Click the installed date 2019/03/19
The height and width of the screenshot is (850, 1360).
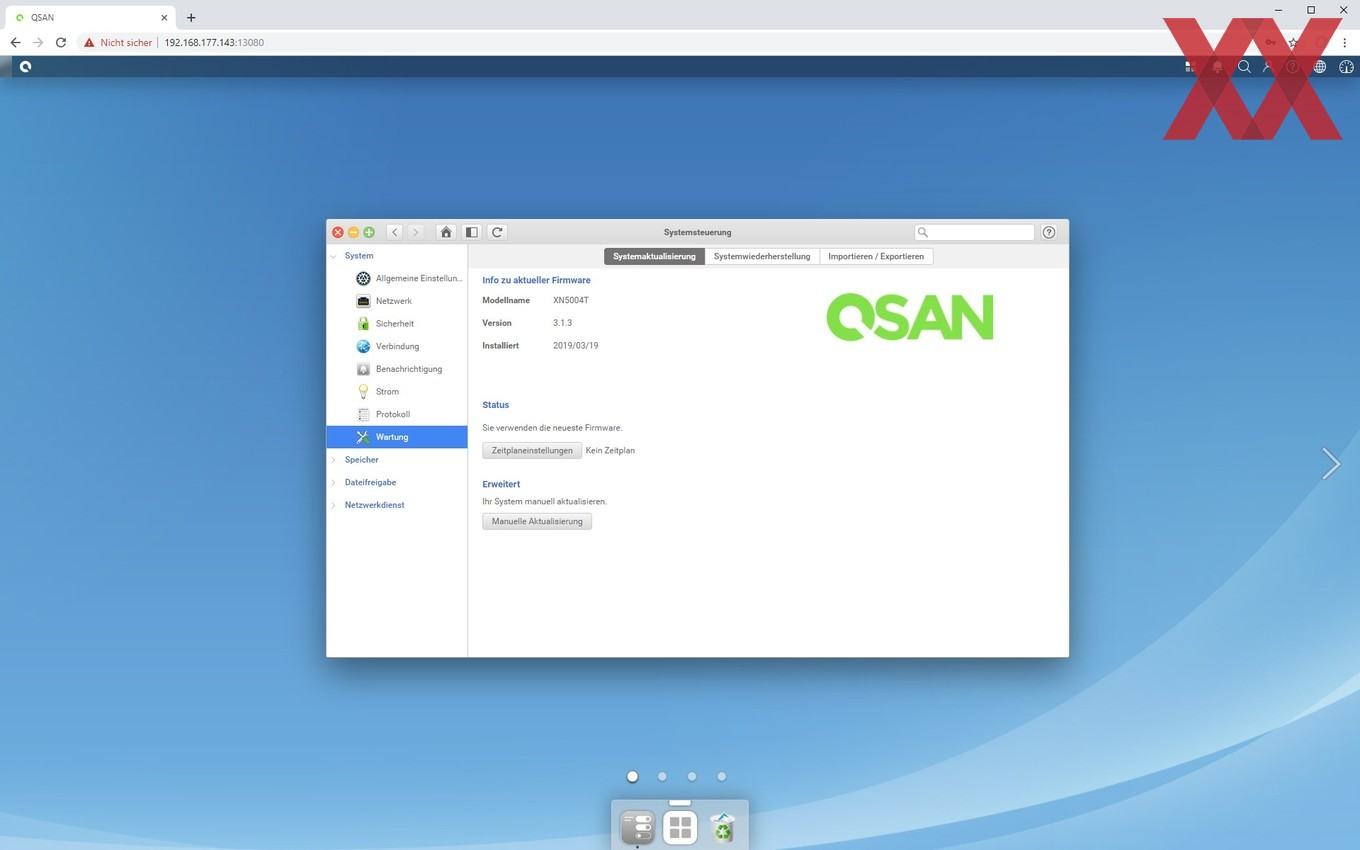[x=576, y=346]
